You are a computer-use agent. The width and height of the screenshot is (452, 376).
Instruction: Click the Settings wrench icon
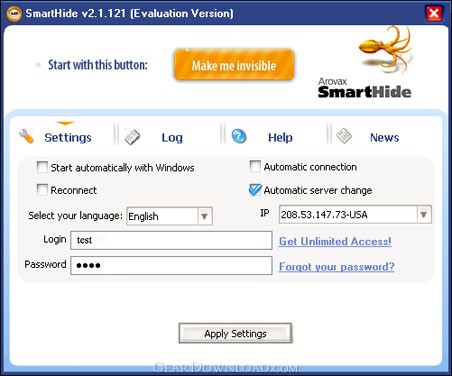(x=26, y=136)
